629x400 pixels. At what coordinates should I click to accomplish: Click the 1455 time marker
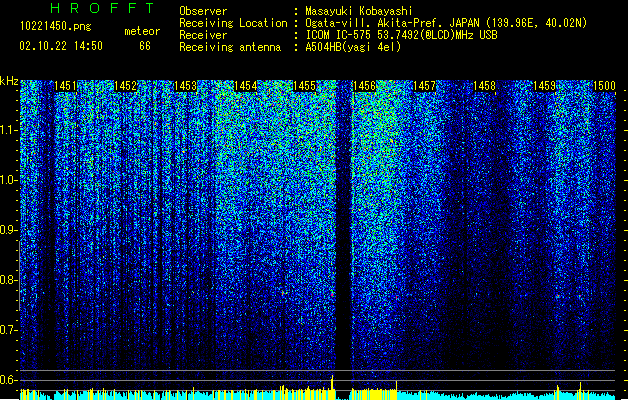[304, 86]
